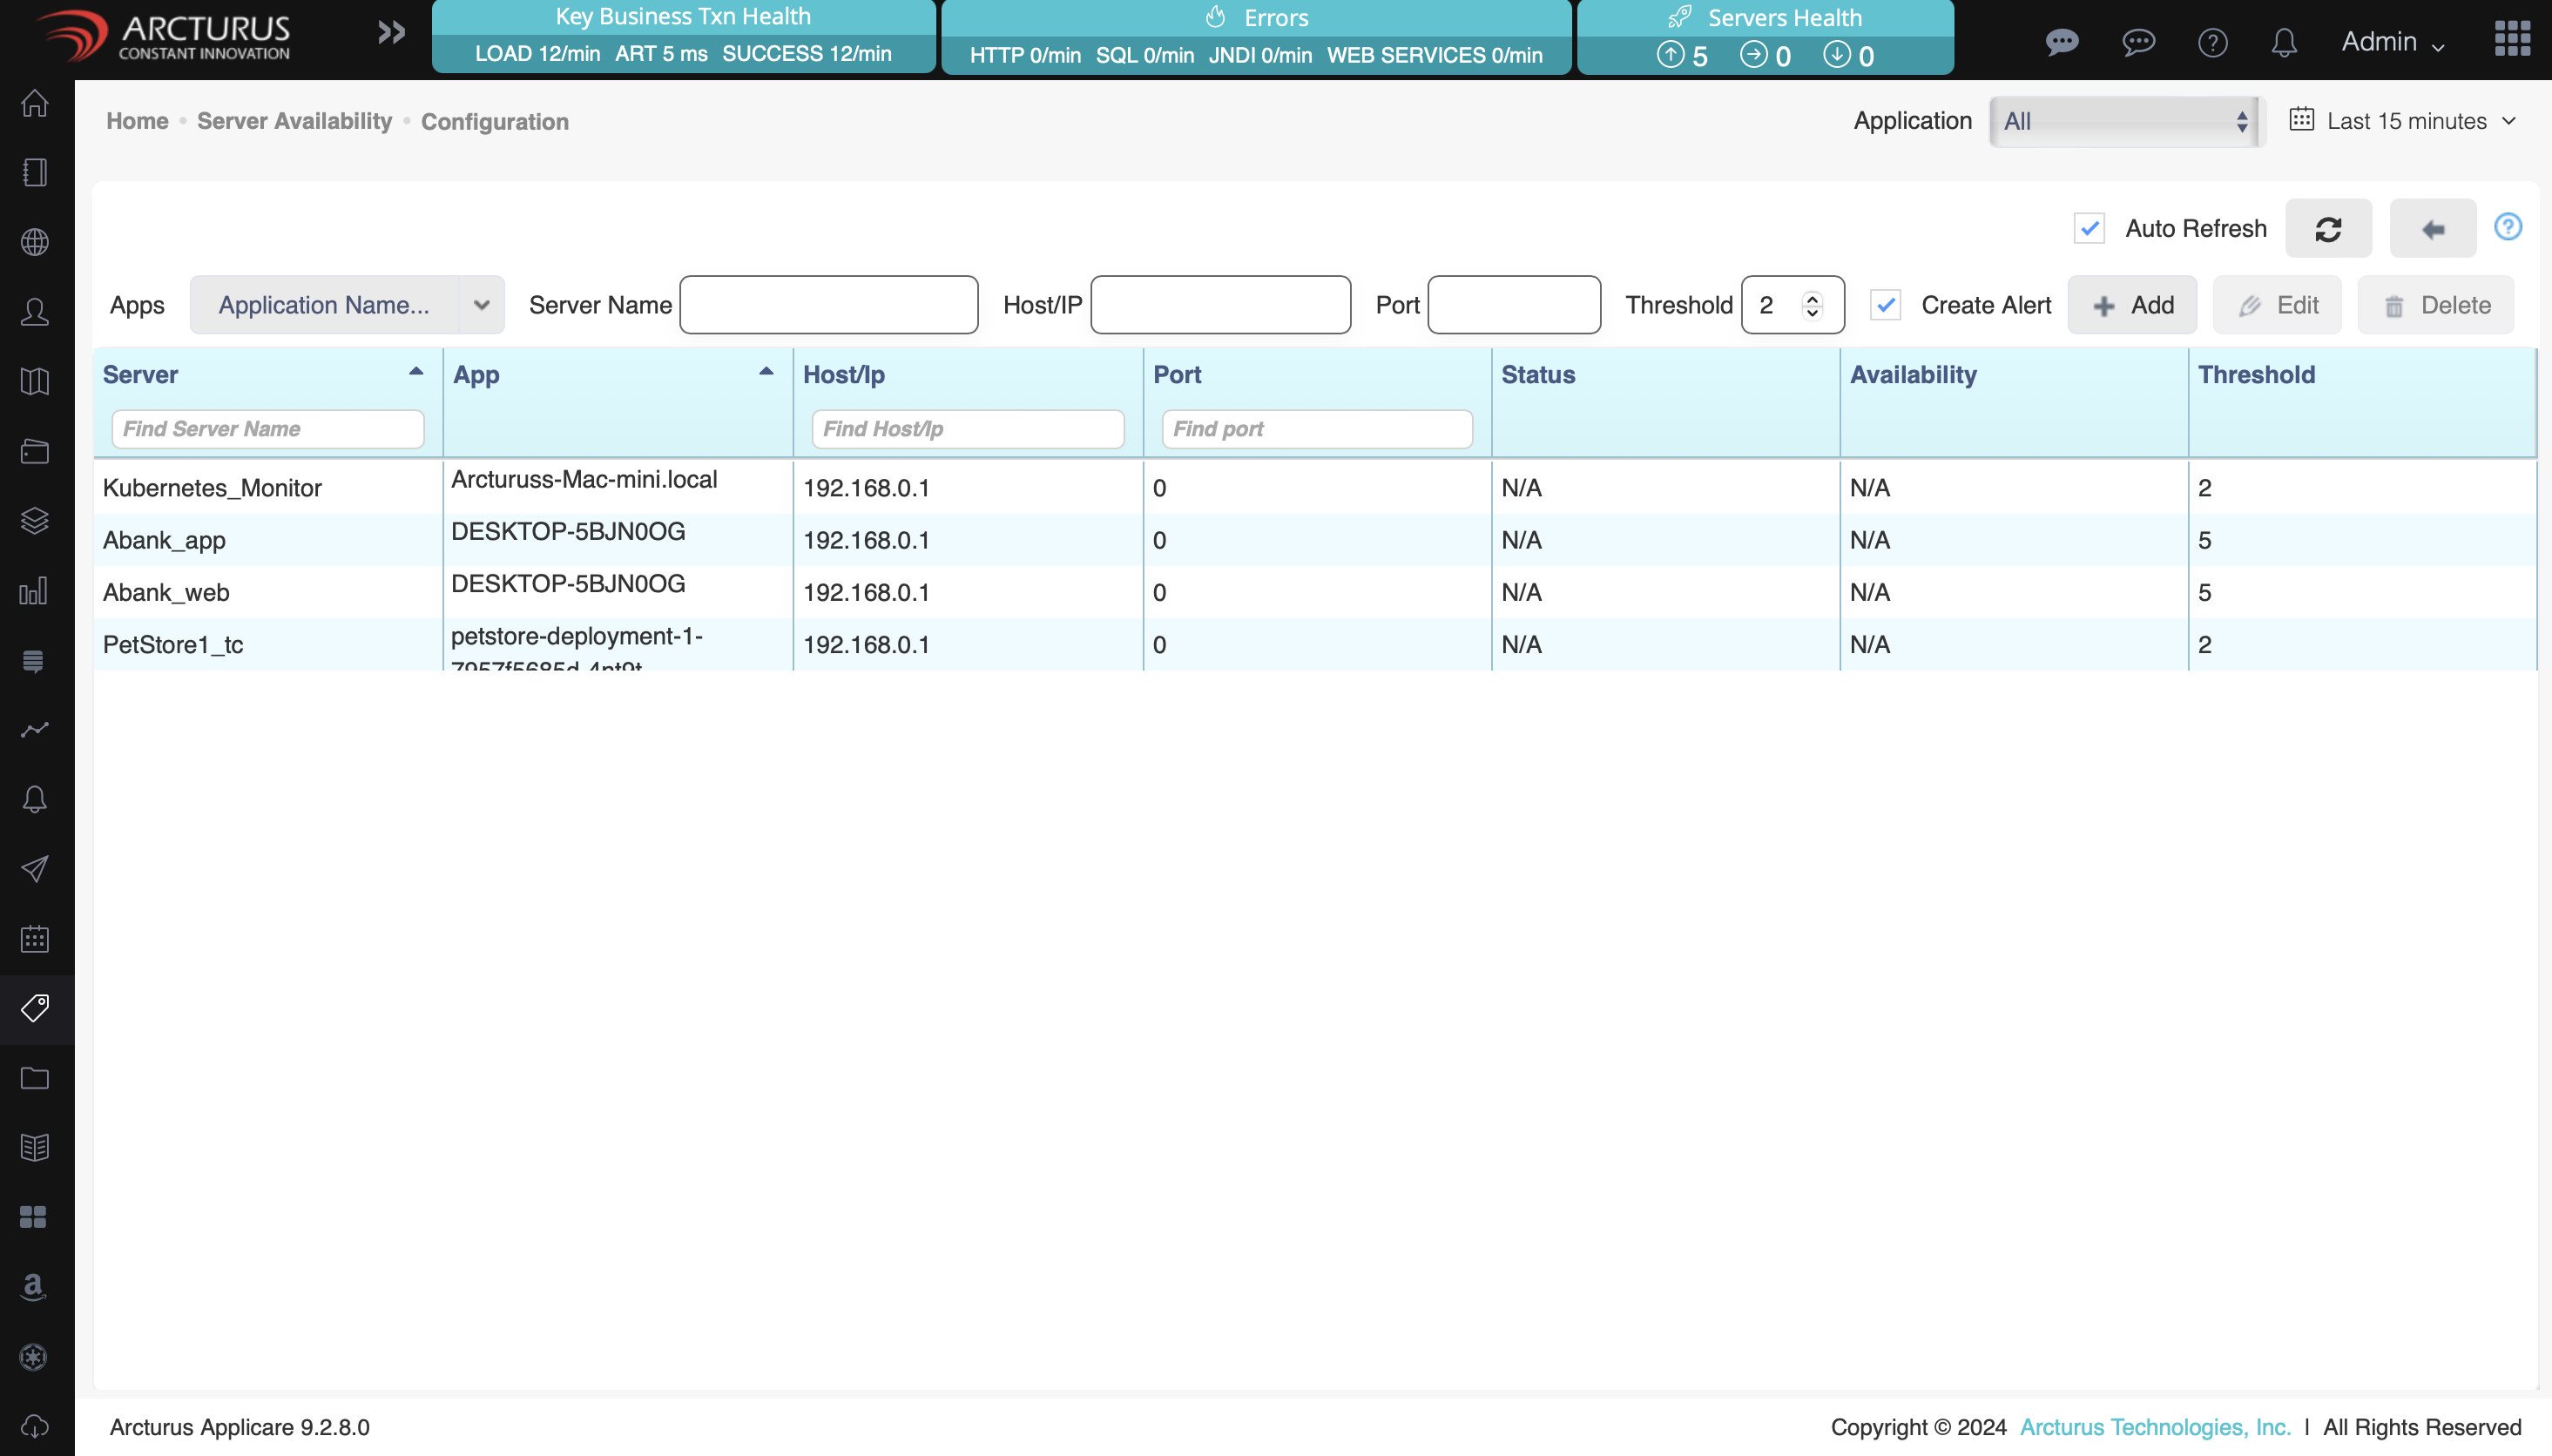Open the Home icon in the sidebar
Image resolution: width=2552 pixels, height=1456 pixels.
coord(34,104)
